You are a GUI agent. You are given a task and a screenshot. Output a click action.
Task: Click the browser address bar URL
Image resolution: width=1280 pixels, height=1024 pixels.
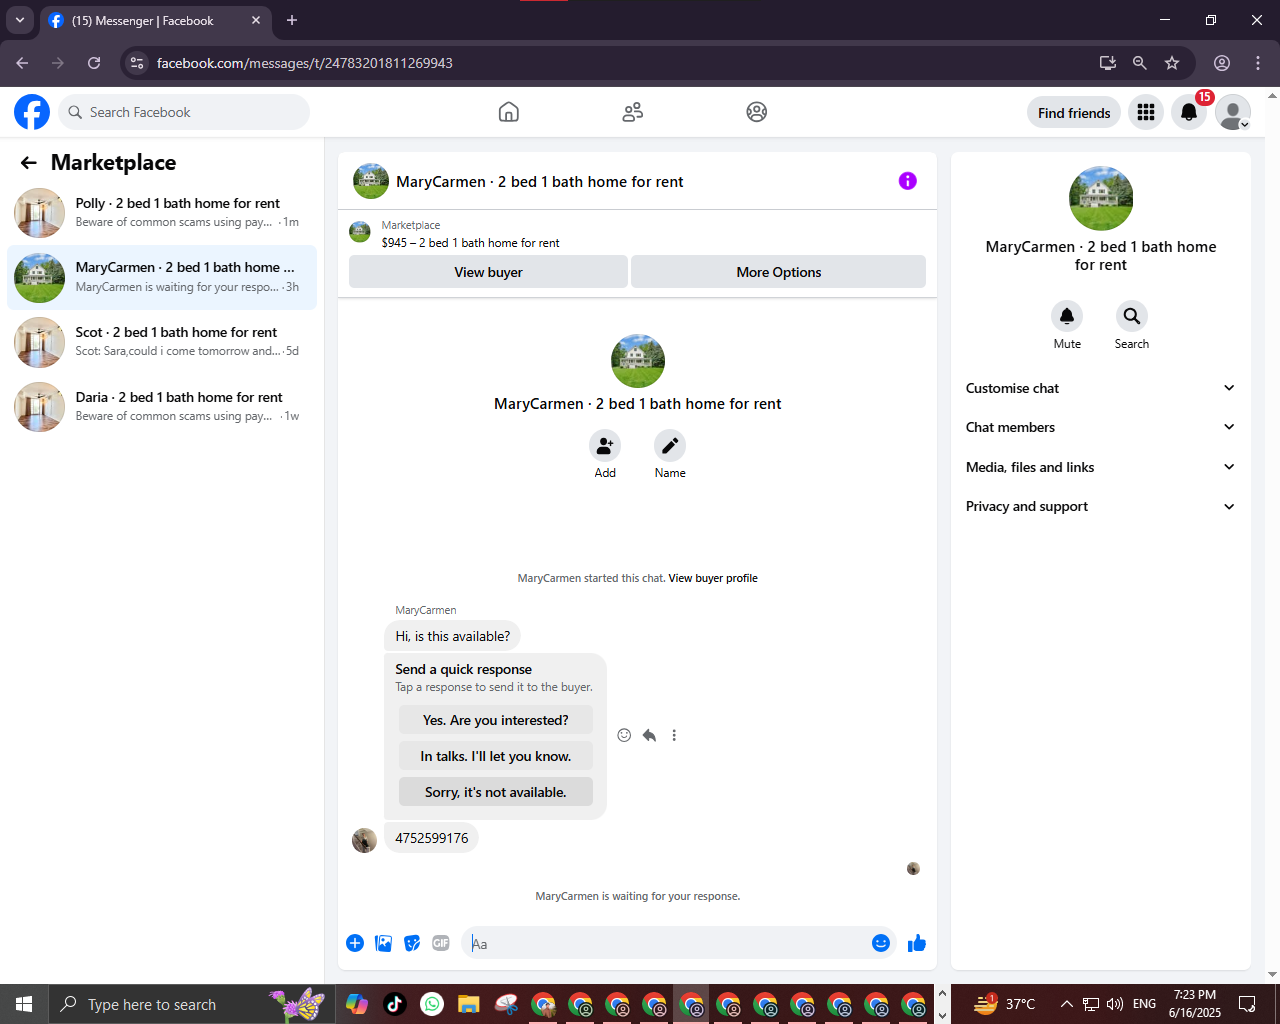[x=305, y=63]
